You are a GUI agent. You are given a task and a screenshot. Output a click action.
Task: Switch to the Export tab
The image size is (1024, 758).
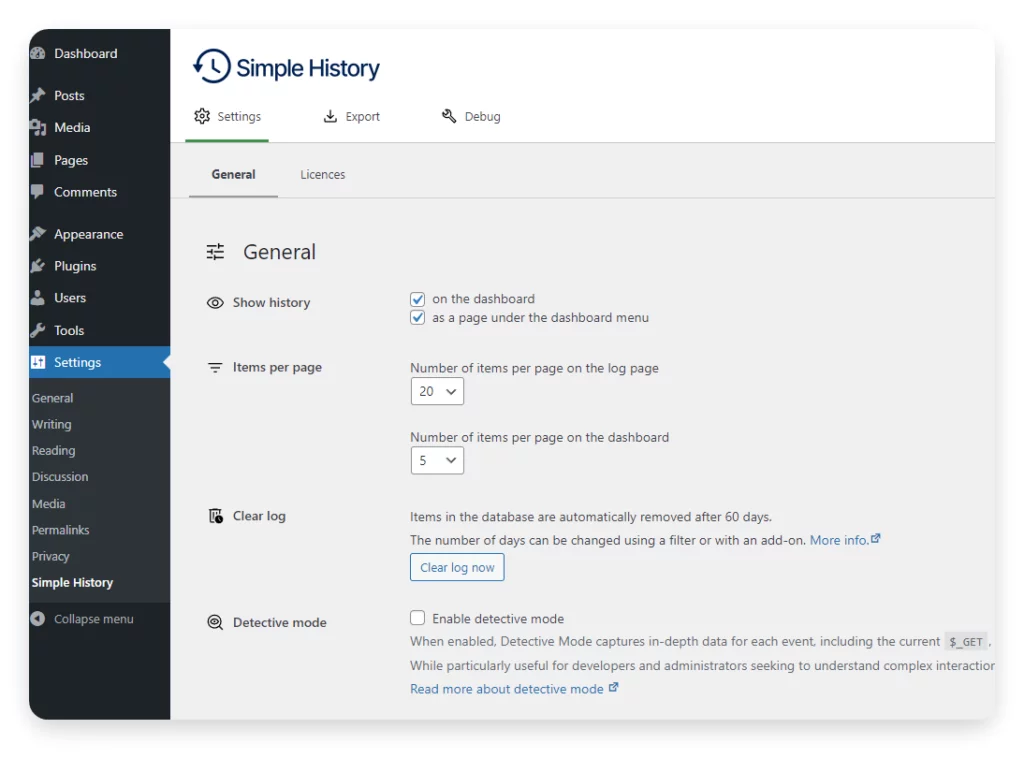tap(351, 117)
